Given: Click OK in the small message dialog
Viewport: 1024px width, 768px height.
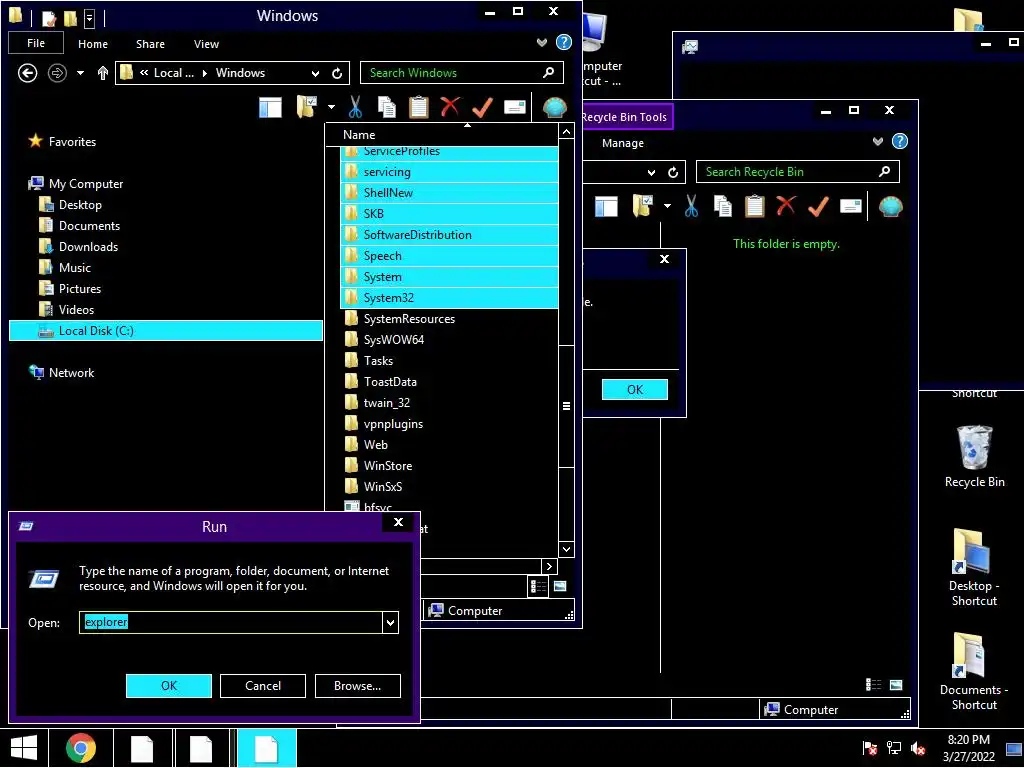Looking at the screenshot, I should pos(635,390).
